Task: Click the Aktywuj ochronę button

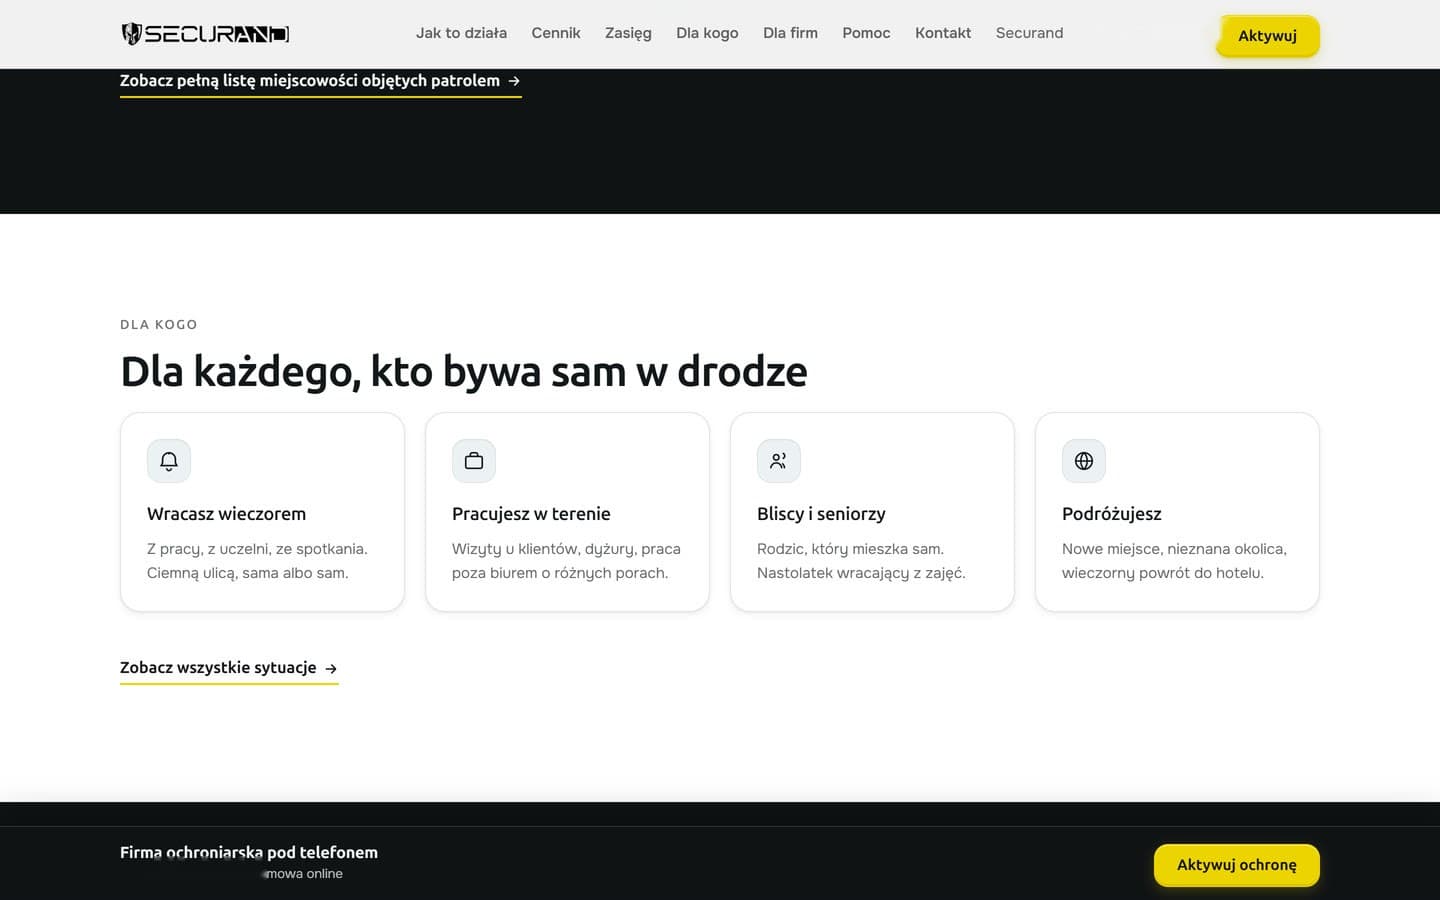Action: click(1237, 865)
